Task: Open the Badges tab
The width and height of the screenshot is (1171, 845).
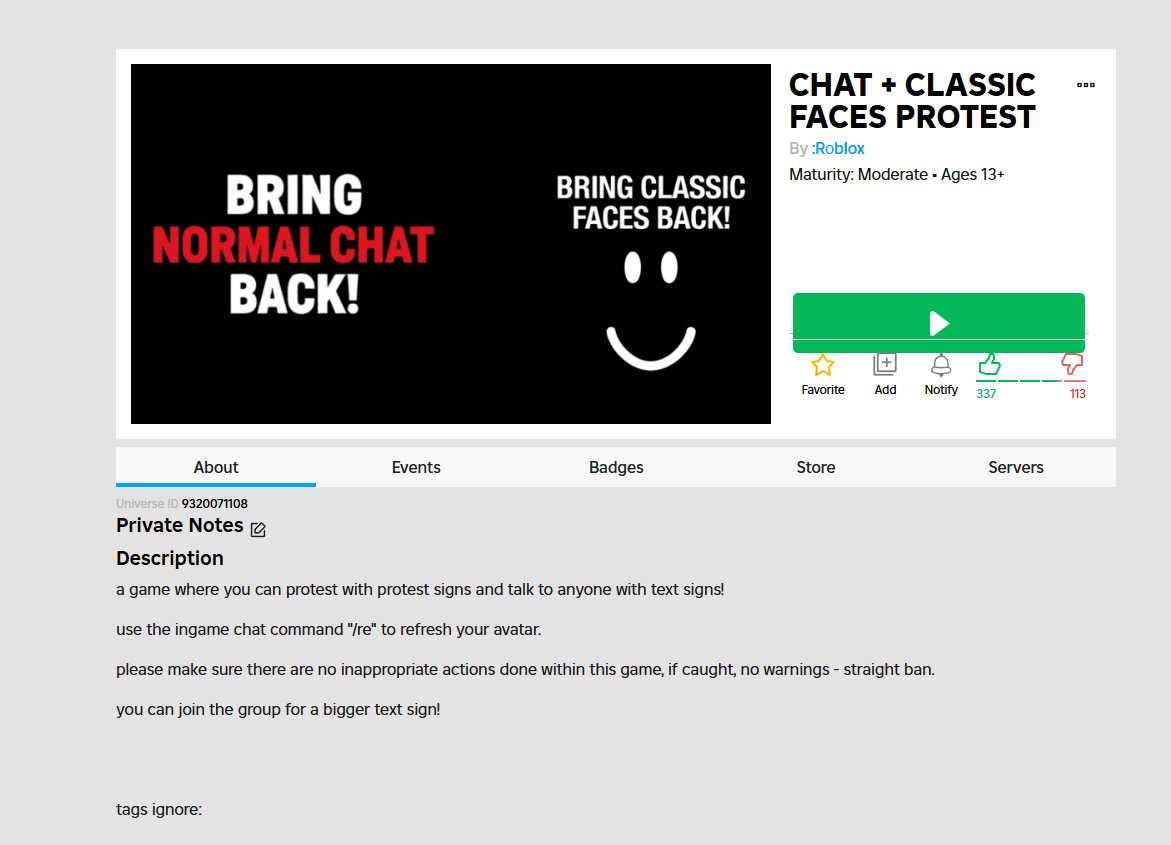Action: (616, 467)
